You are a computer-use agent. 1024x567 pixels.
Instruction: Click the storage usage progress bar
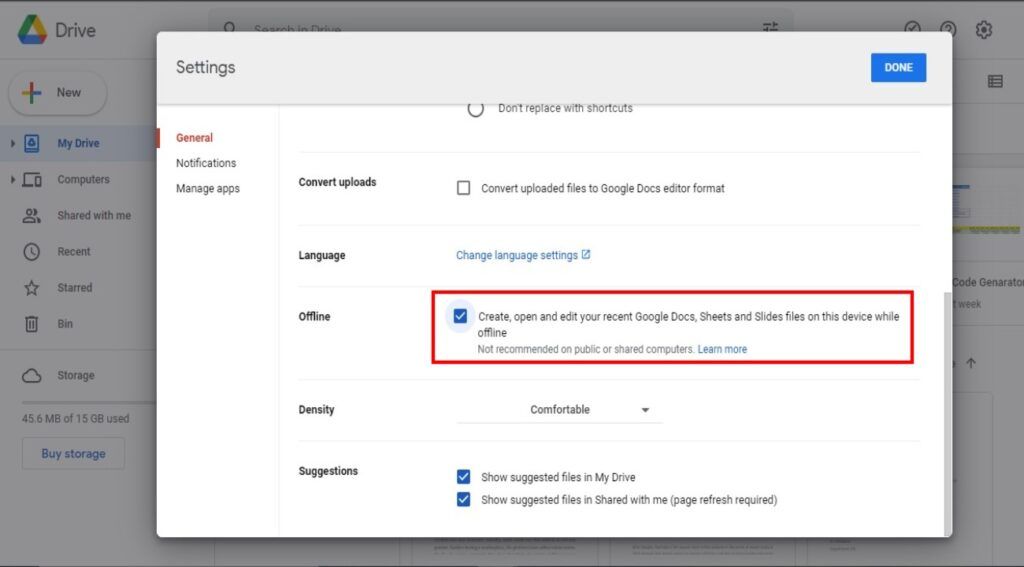point(88,402)
